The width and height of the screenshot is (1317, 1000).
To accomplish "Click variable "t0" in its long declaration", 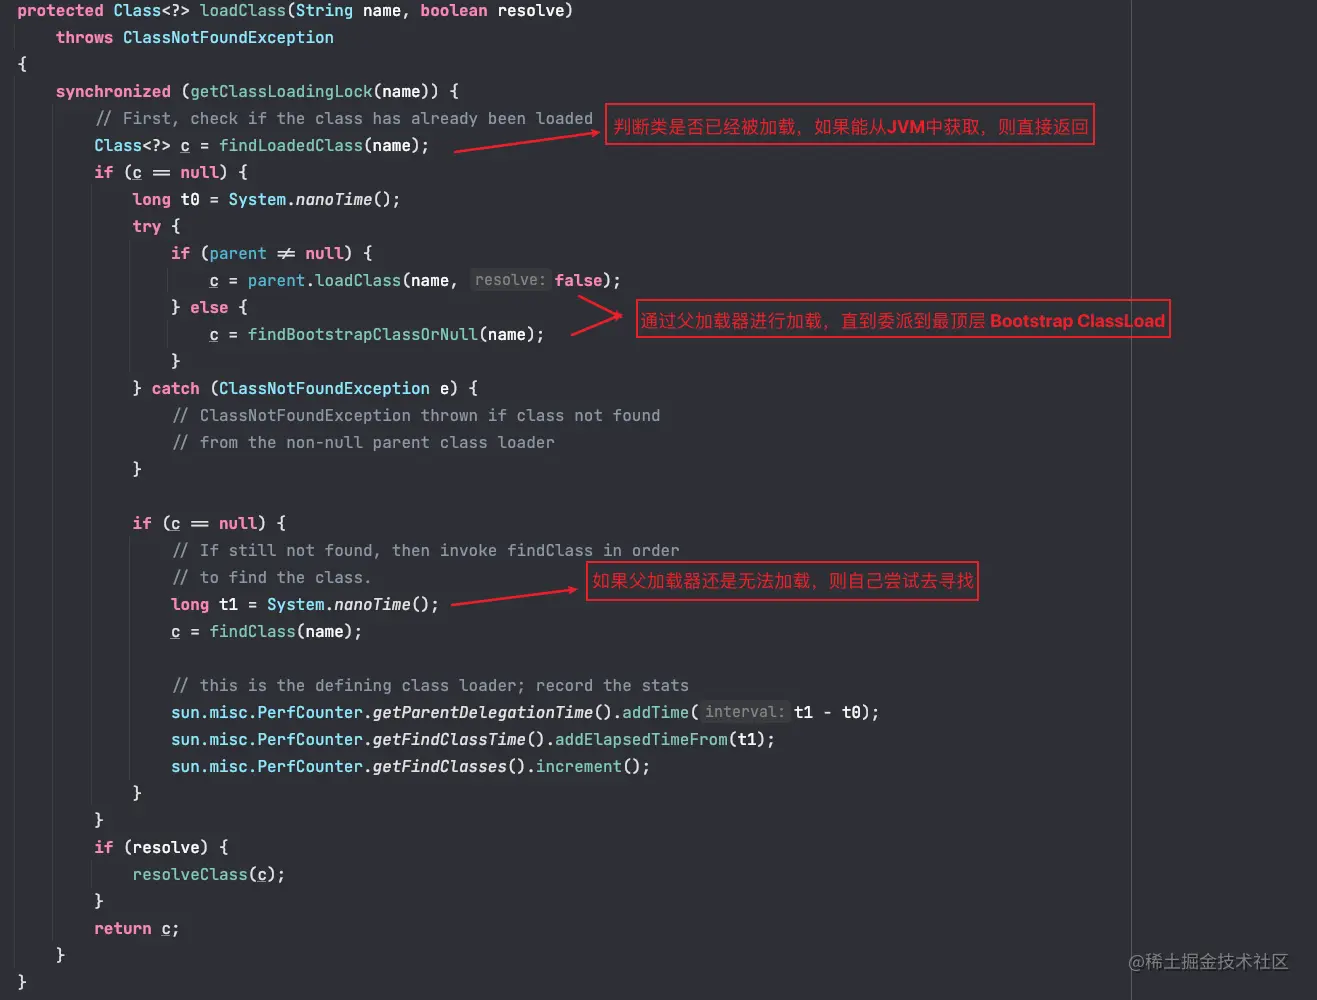I will tap(190, 200).
